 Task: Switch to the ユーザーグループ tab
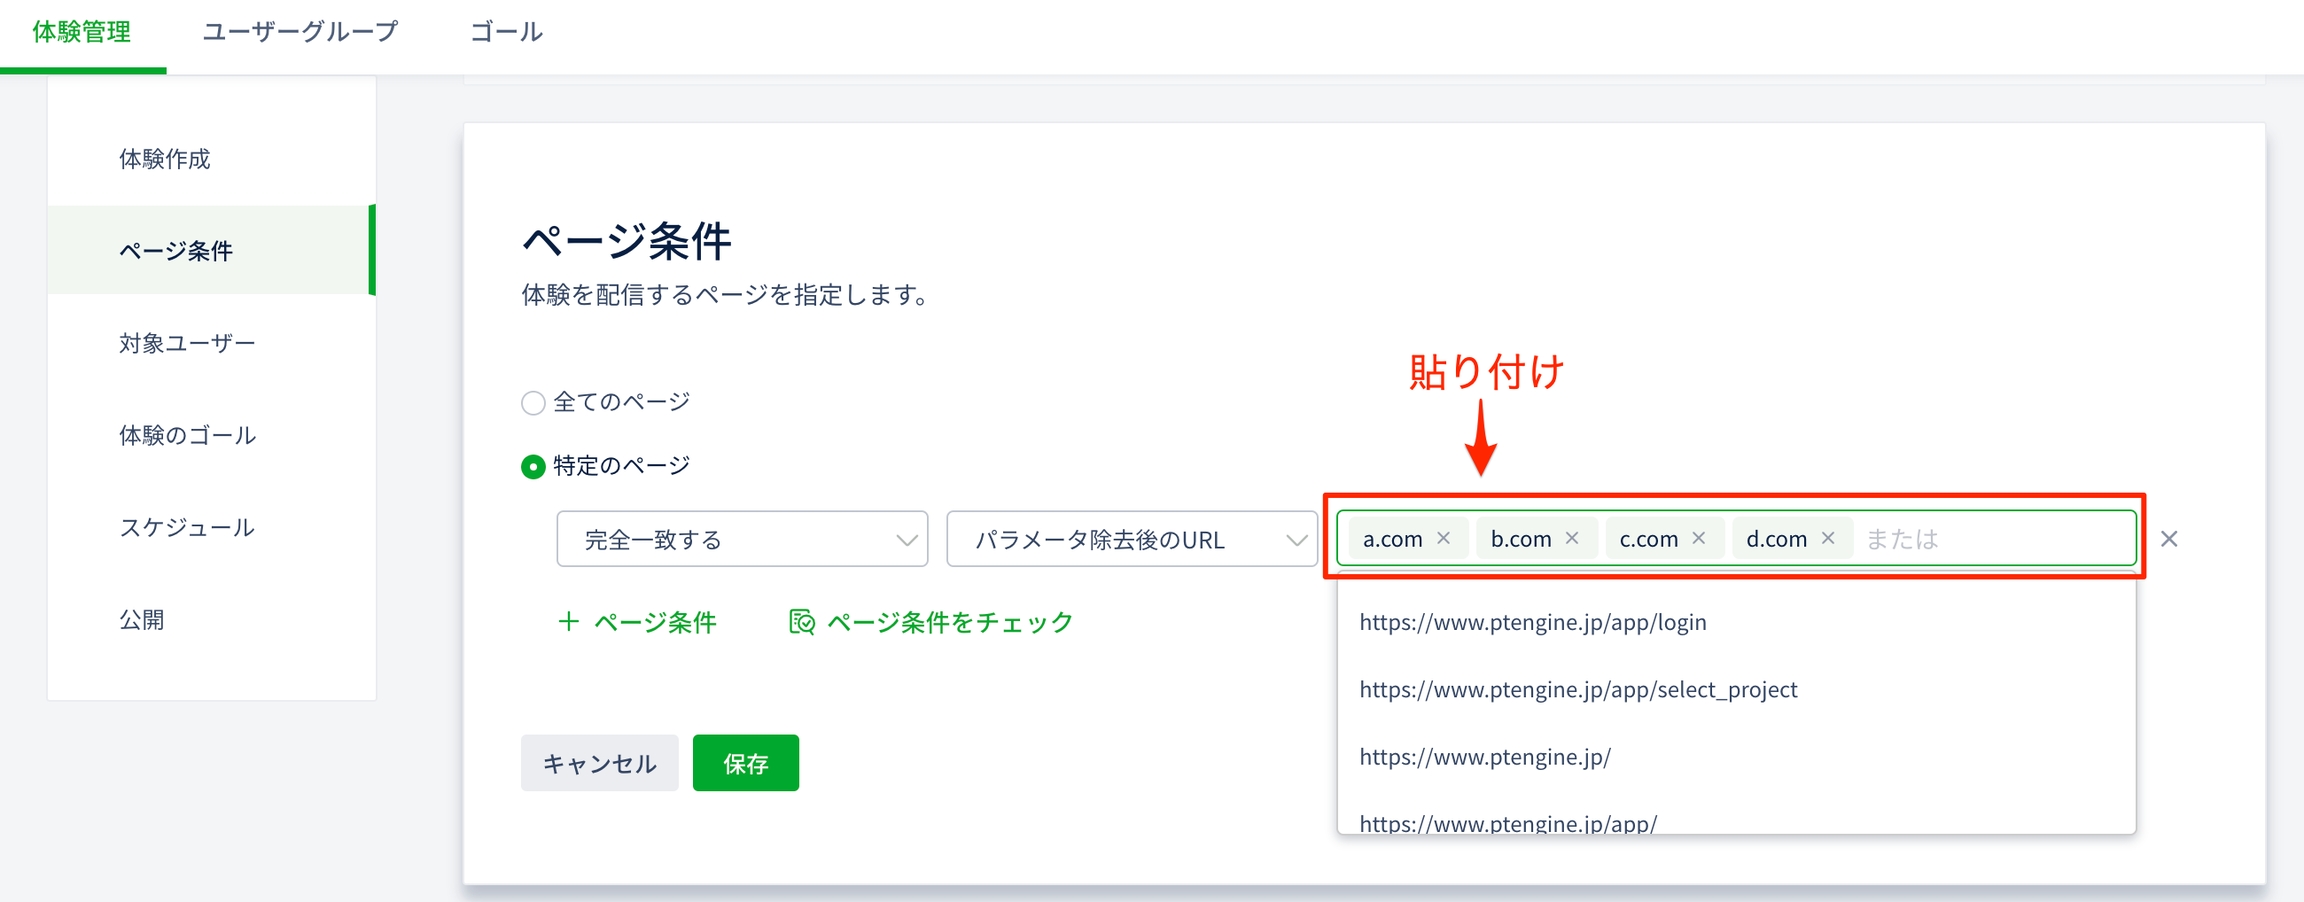tap(300, 32)
